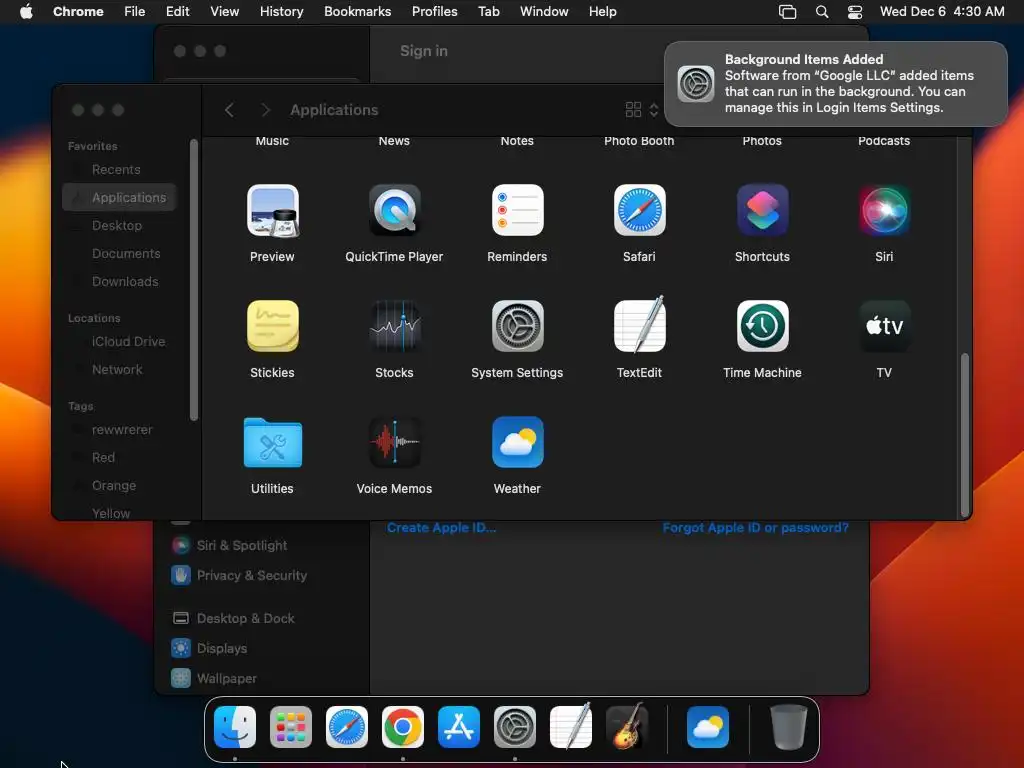The width and height of the screenshot is (1024, 768).
Task: Click the Stage Manager menu bar icon
Action: [x=788, y=12]
